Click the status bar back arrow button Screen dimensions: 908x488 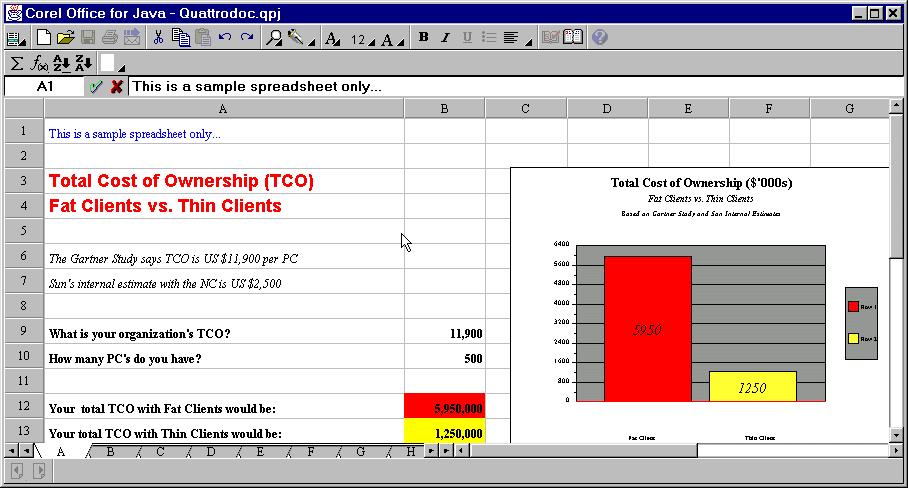point(17,471)
